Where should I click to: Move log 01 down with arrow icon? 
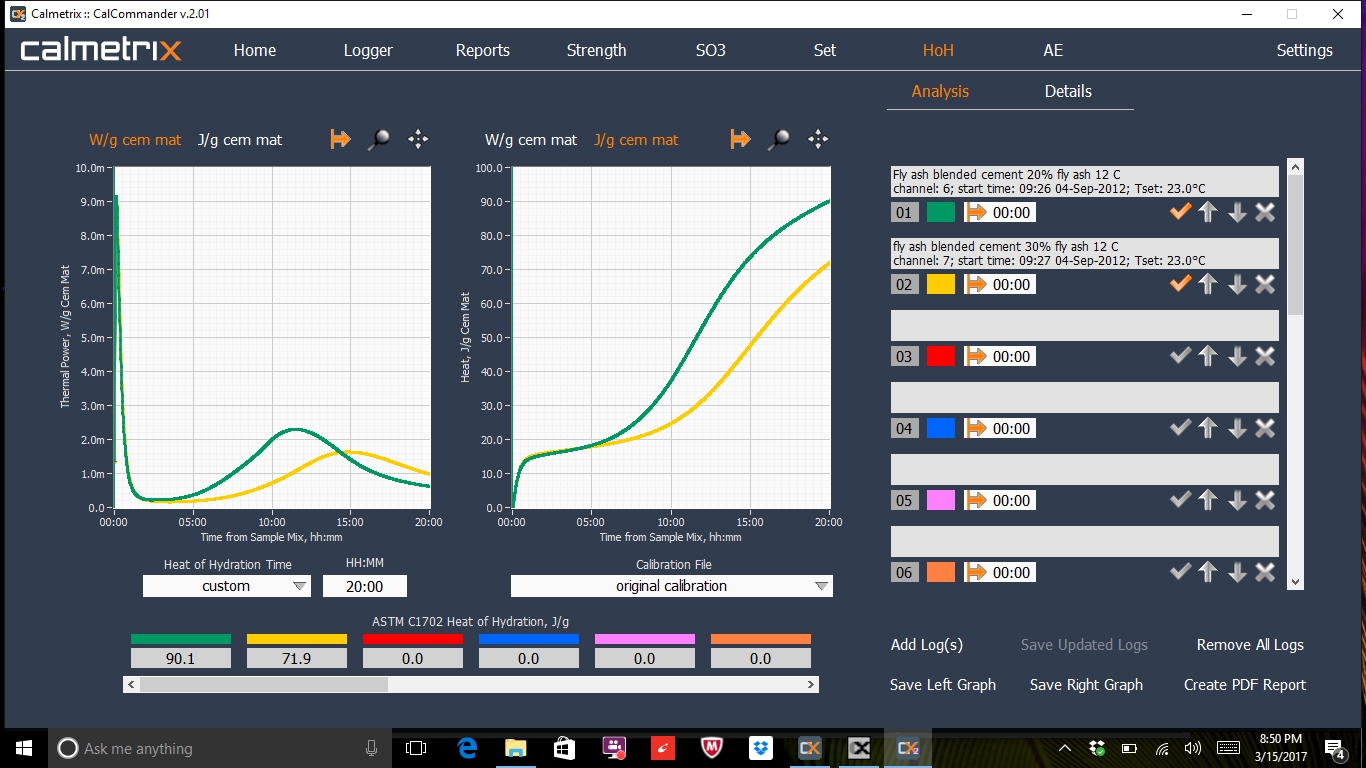1237,212
